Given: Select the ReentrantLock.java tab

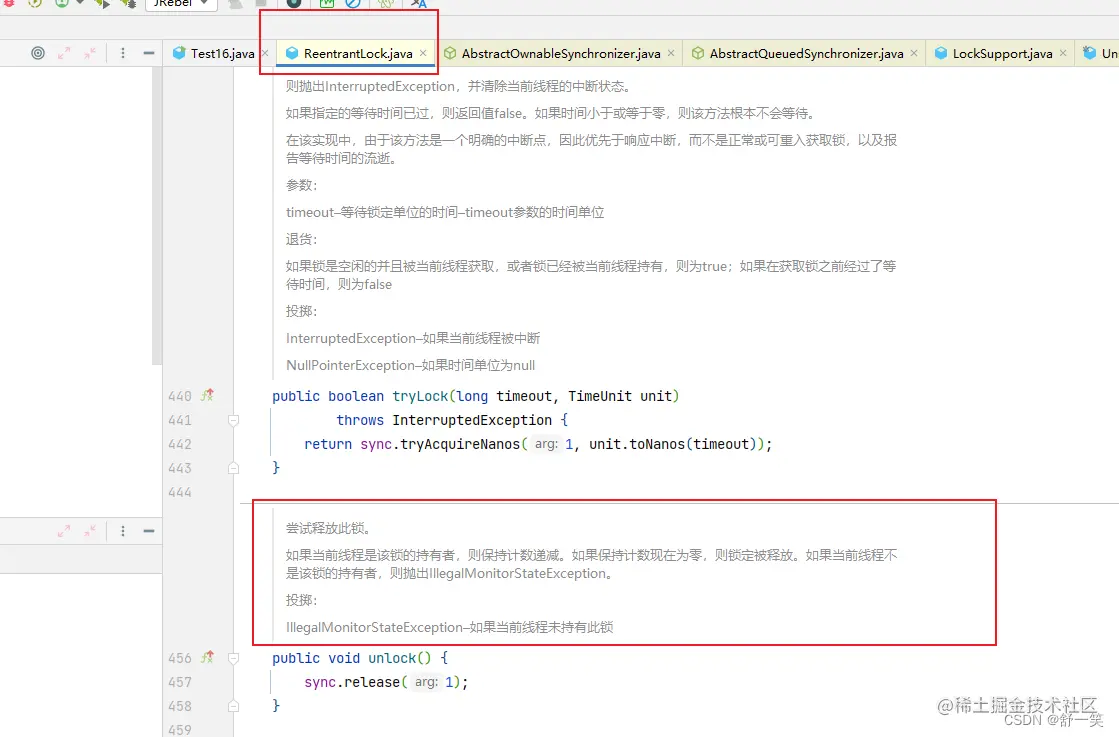Looking at the screenshot, I should [358, 54].
